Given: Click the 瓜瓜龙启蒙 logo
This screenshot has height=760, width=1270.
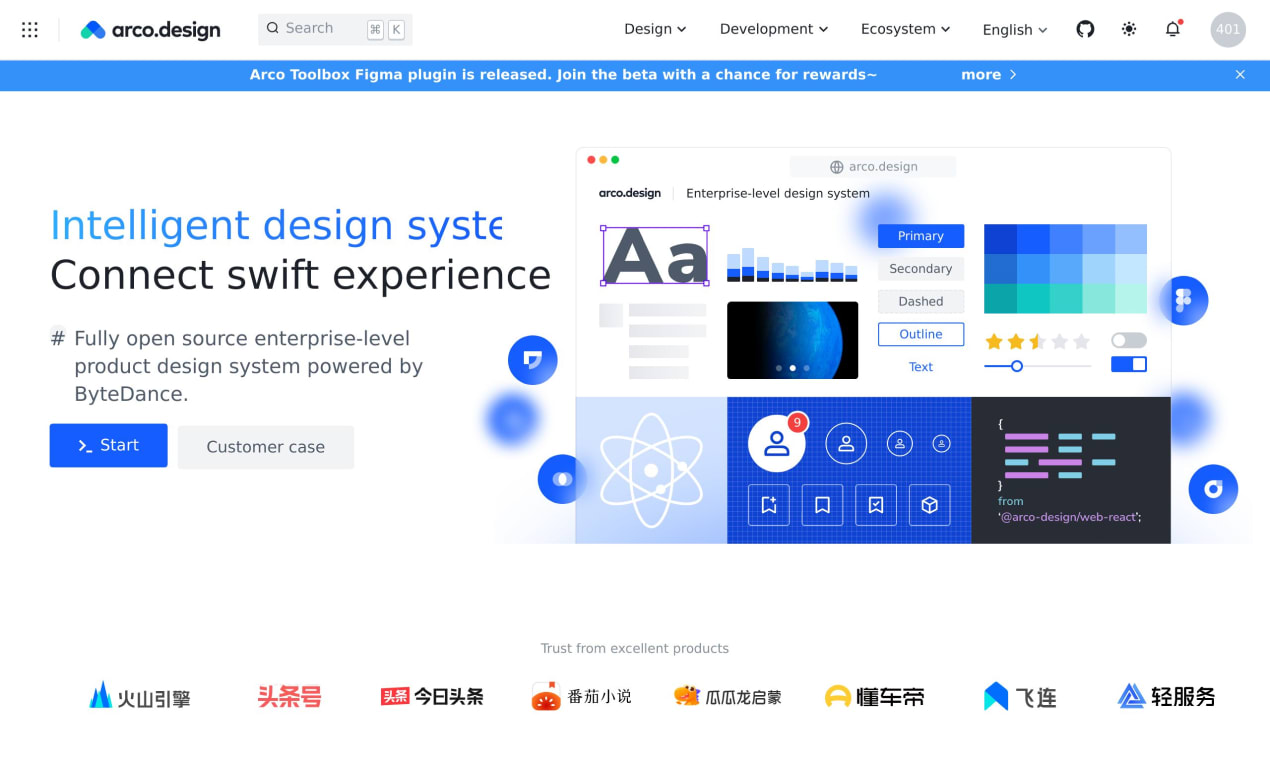Looking at the screenshot, I should tap(728, 696).
